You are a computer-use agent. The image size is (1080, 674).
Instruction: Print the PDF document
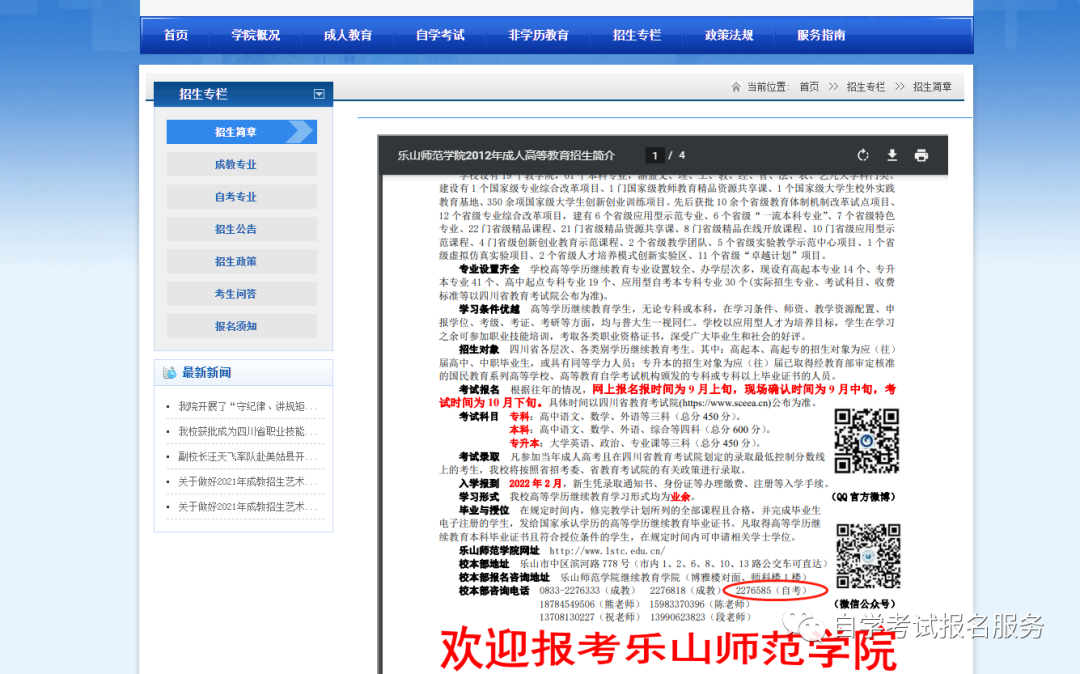point(921,155)
